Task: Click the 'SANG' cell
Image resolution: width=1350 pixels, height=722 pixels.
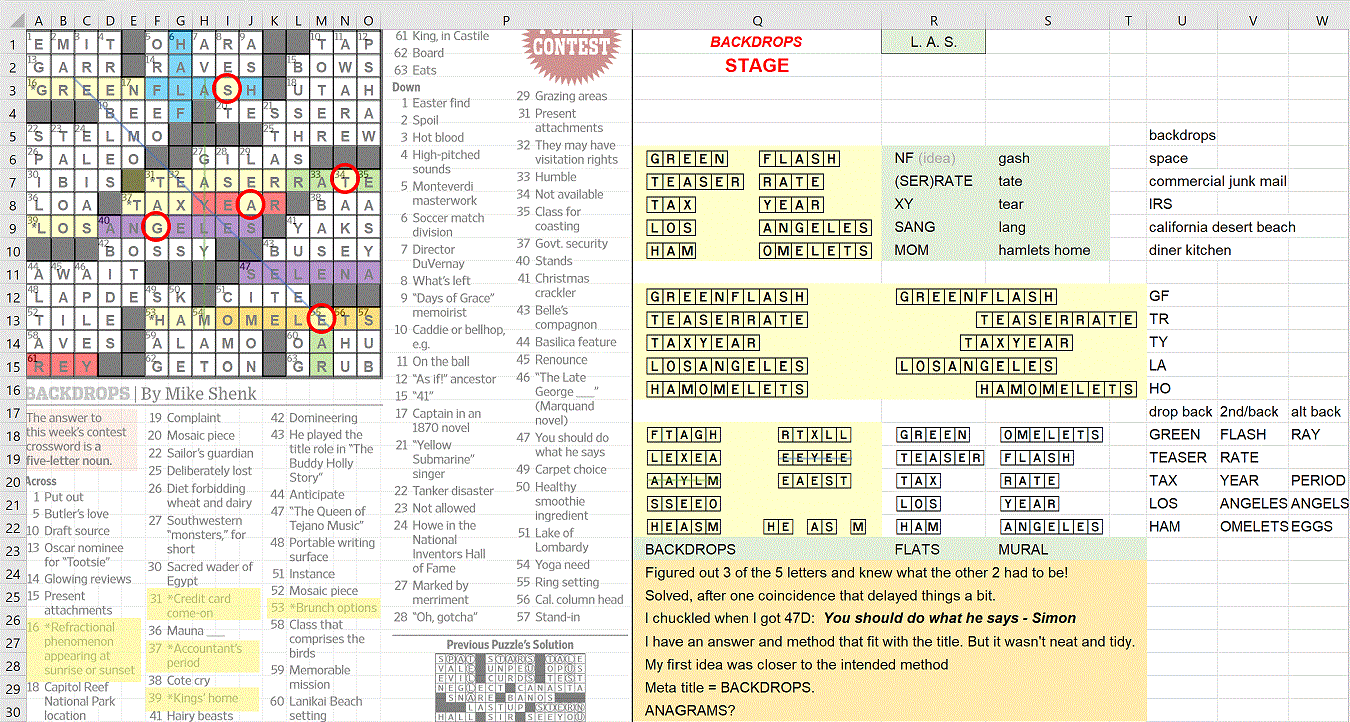Action: click(934, 227)
